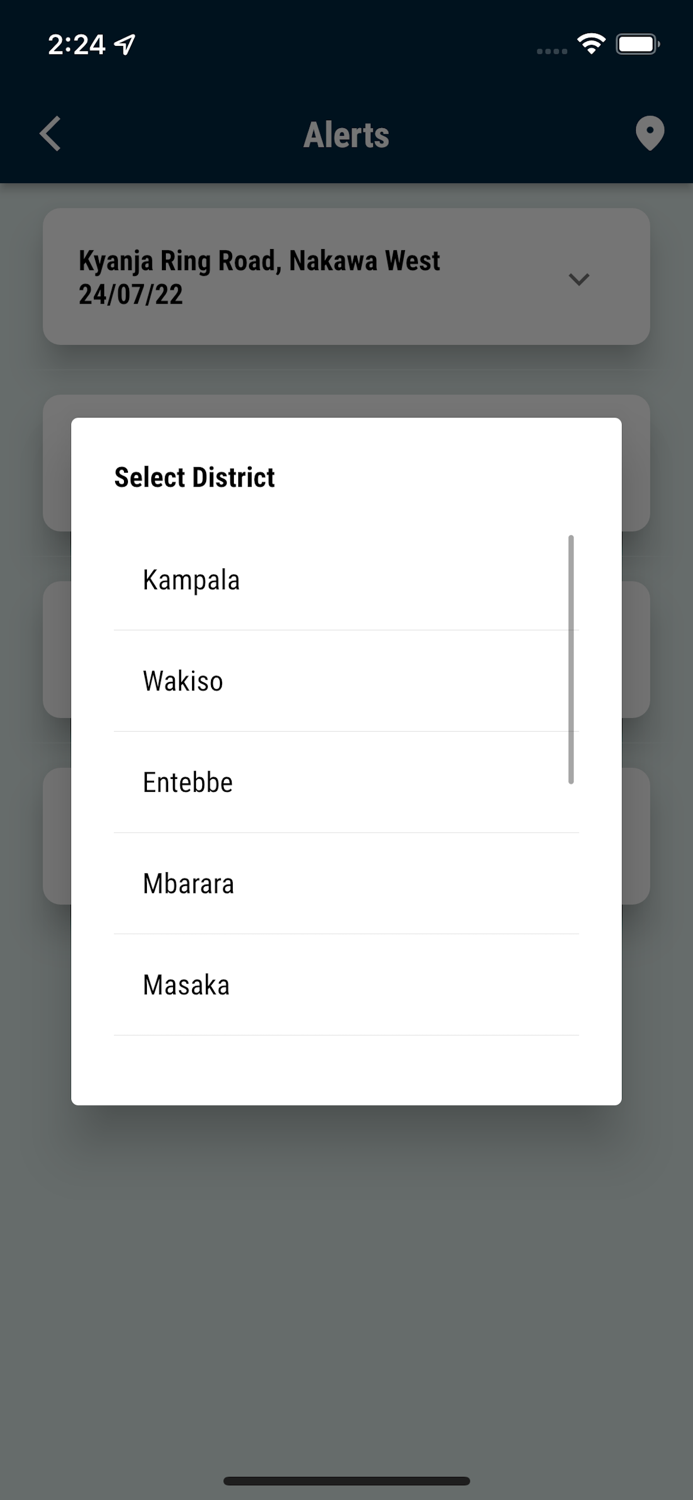
Task: Tap the Alerts page title
Action: [346, 135]
